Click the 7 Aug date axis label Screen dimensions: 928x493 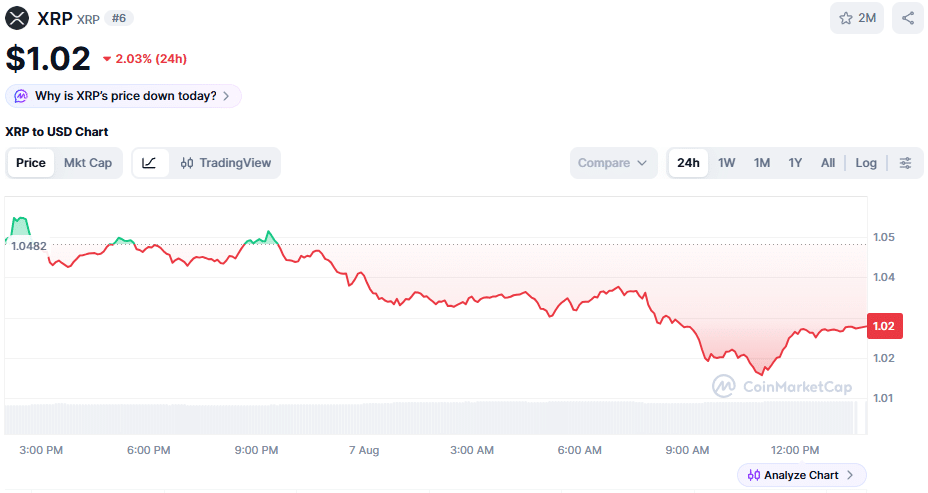pos(364,450)
